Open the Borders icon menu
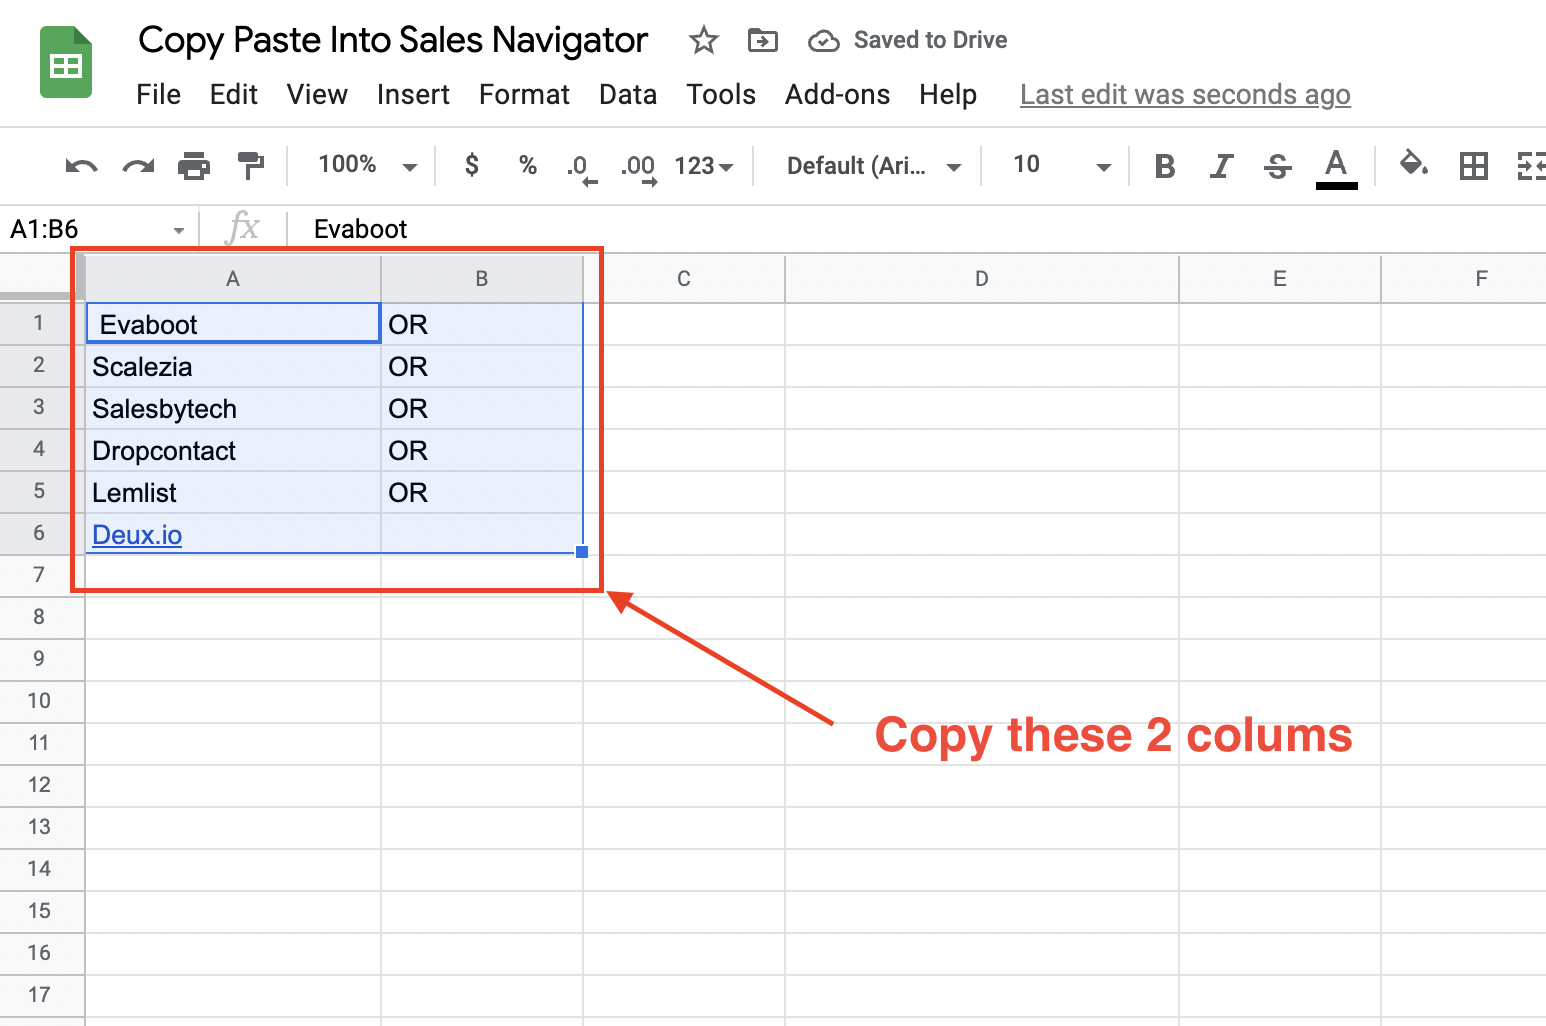Image resolution: width=1546 pixels, height=1026 pixels. coord(1474,166)
